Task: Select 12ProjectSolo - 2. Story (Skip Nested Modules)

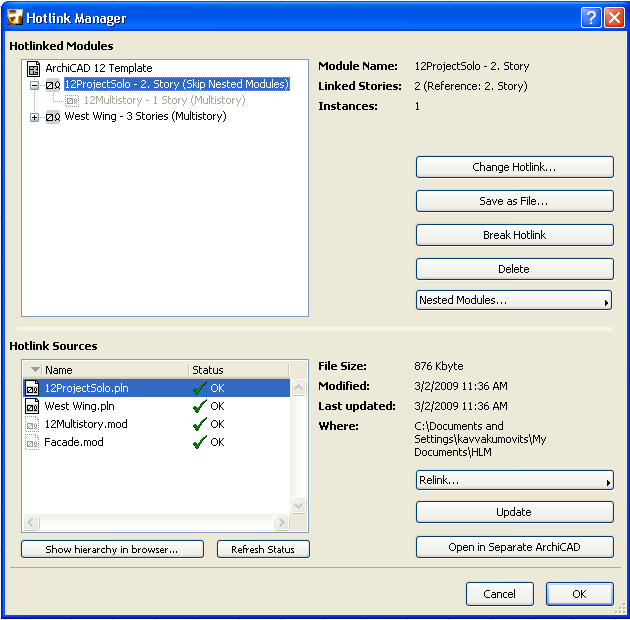Action: point(176,84)
